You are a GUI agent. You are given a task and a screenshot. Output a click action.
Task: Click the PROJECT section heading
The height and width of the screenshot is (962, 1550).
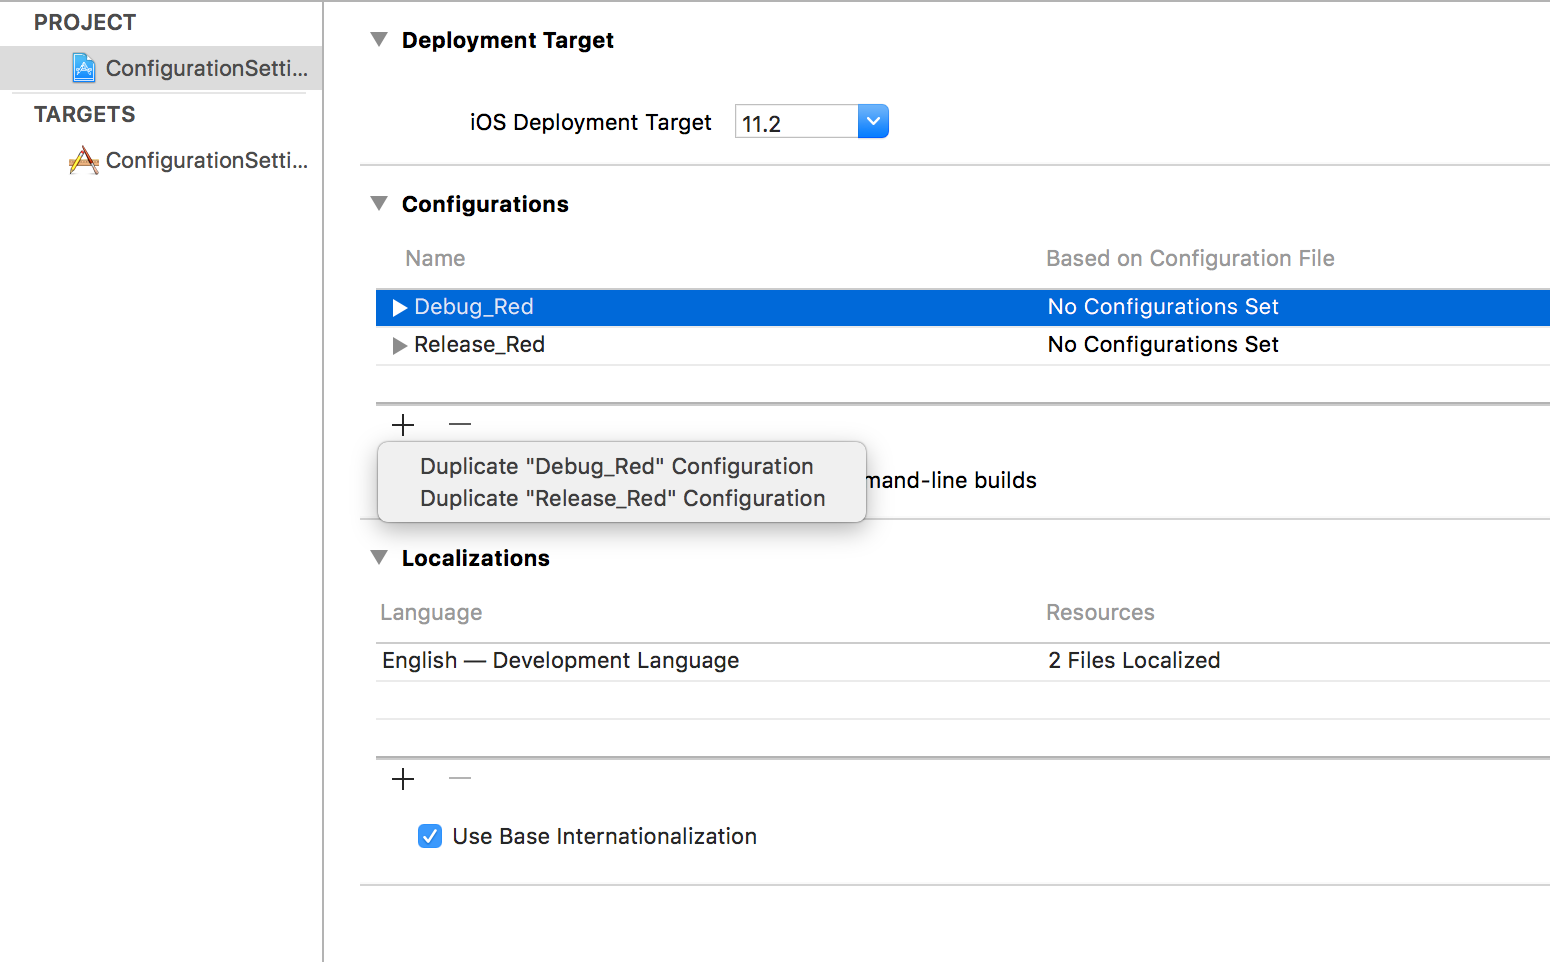click(85, 22)
